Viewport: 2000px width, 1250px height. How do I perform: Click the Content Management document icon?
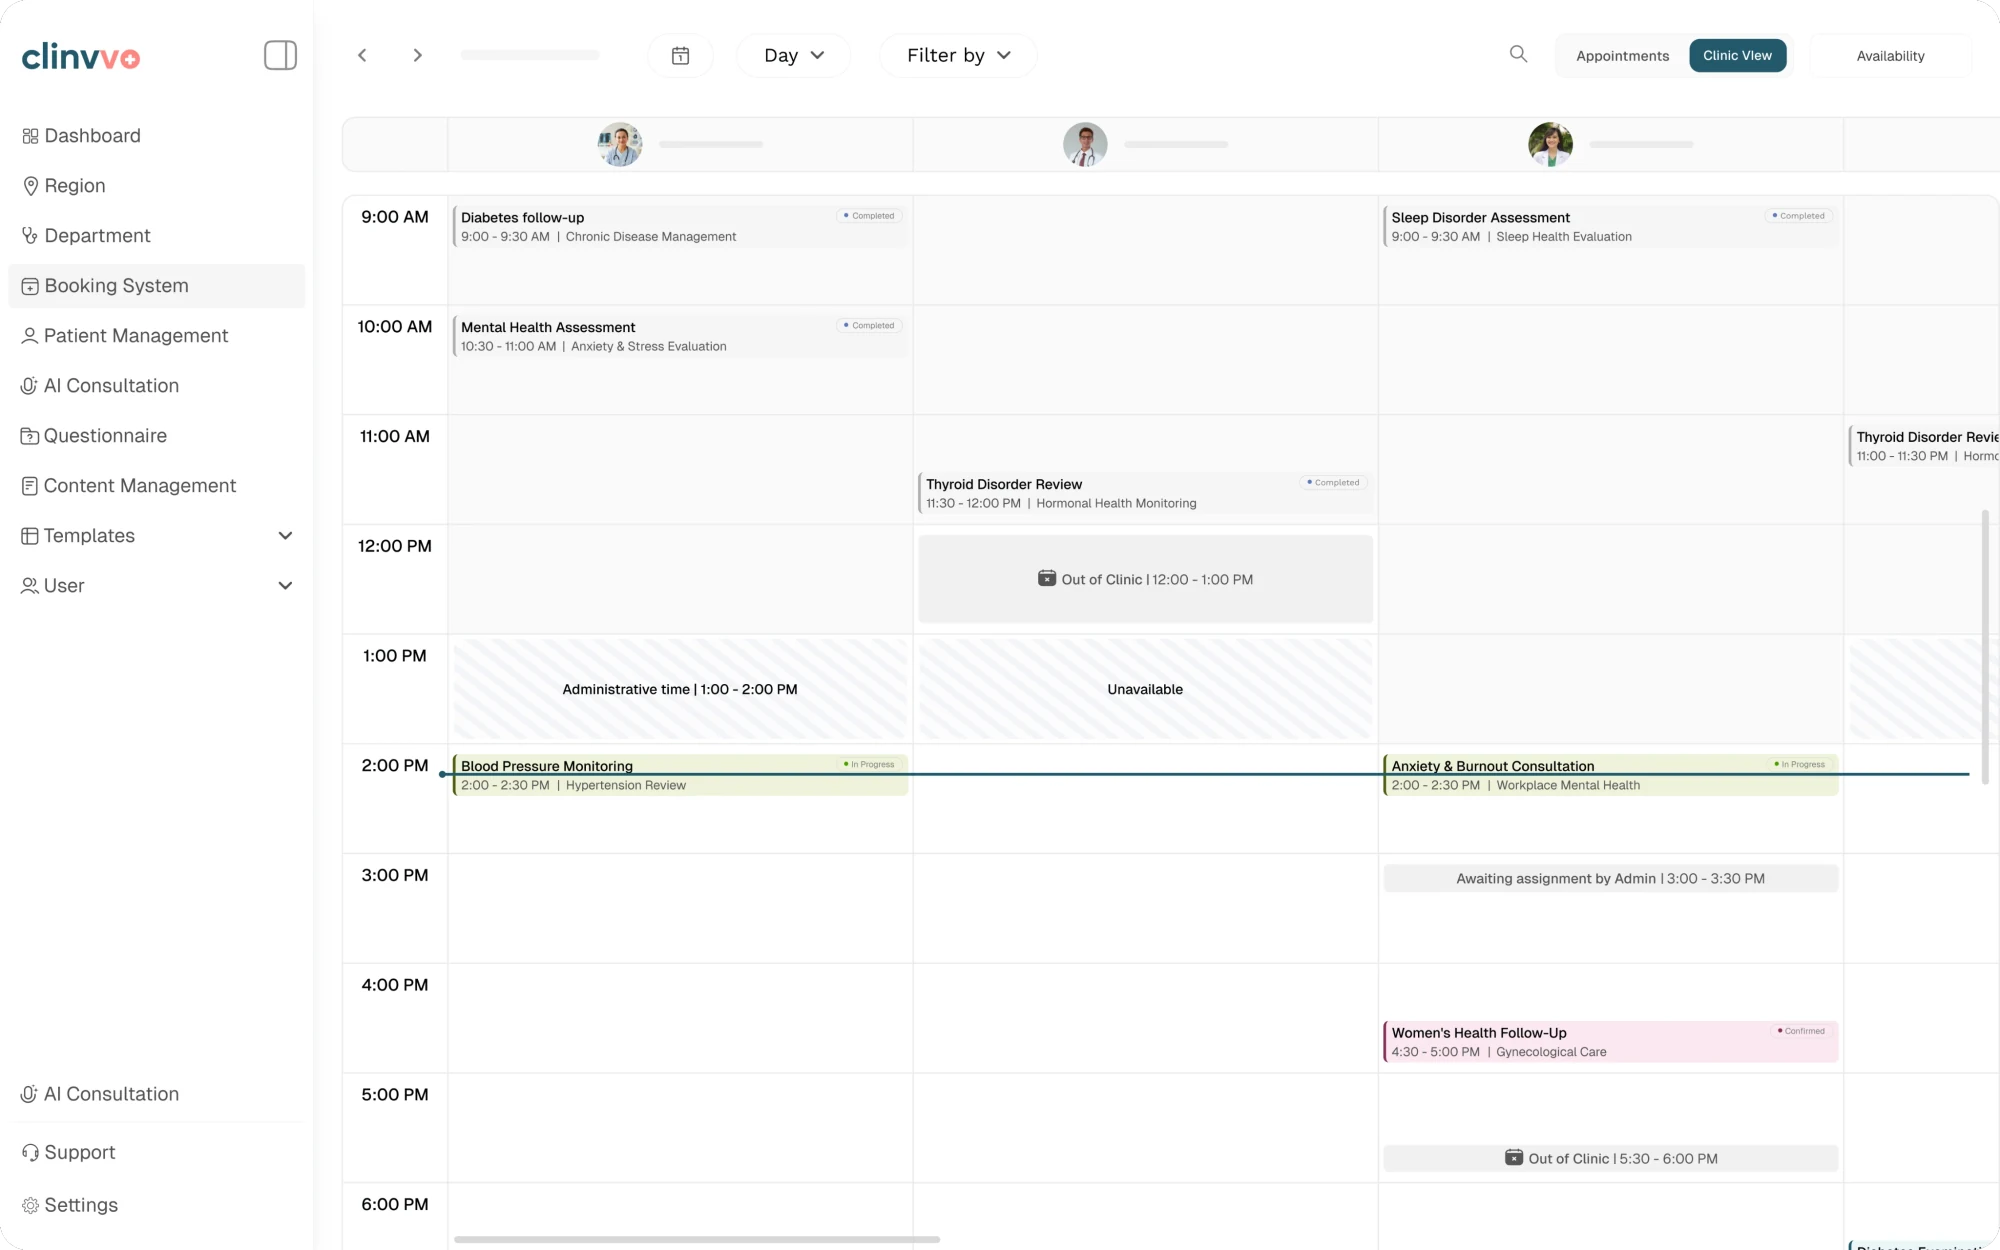pyautogui.click(x=30, y=486)
